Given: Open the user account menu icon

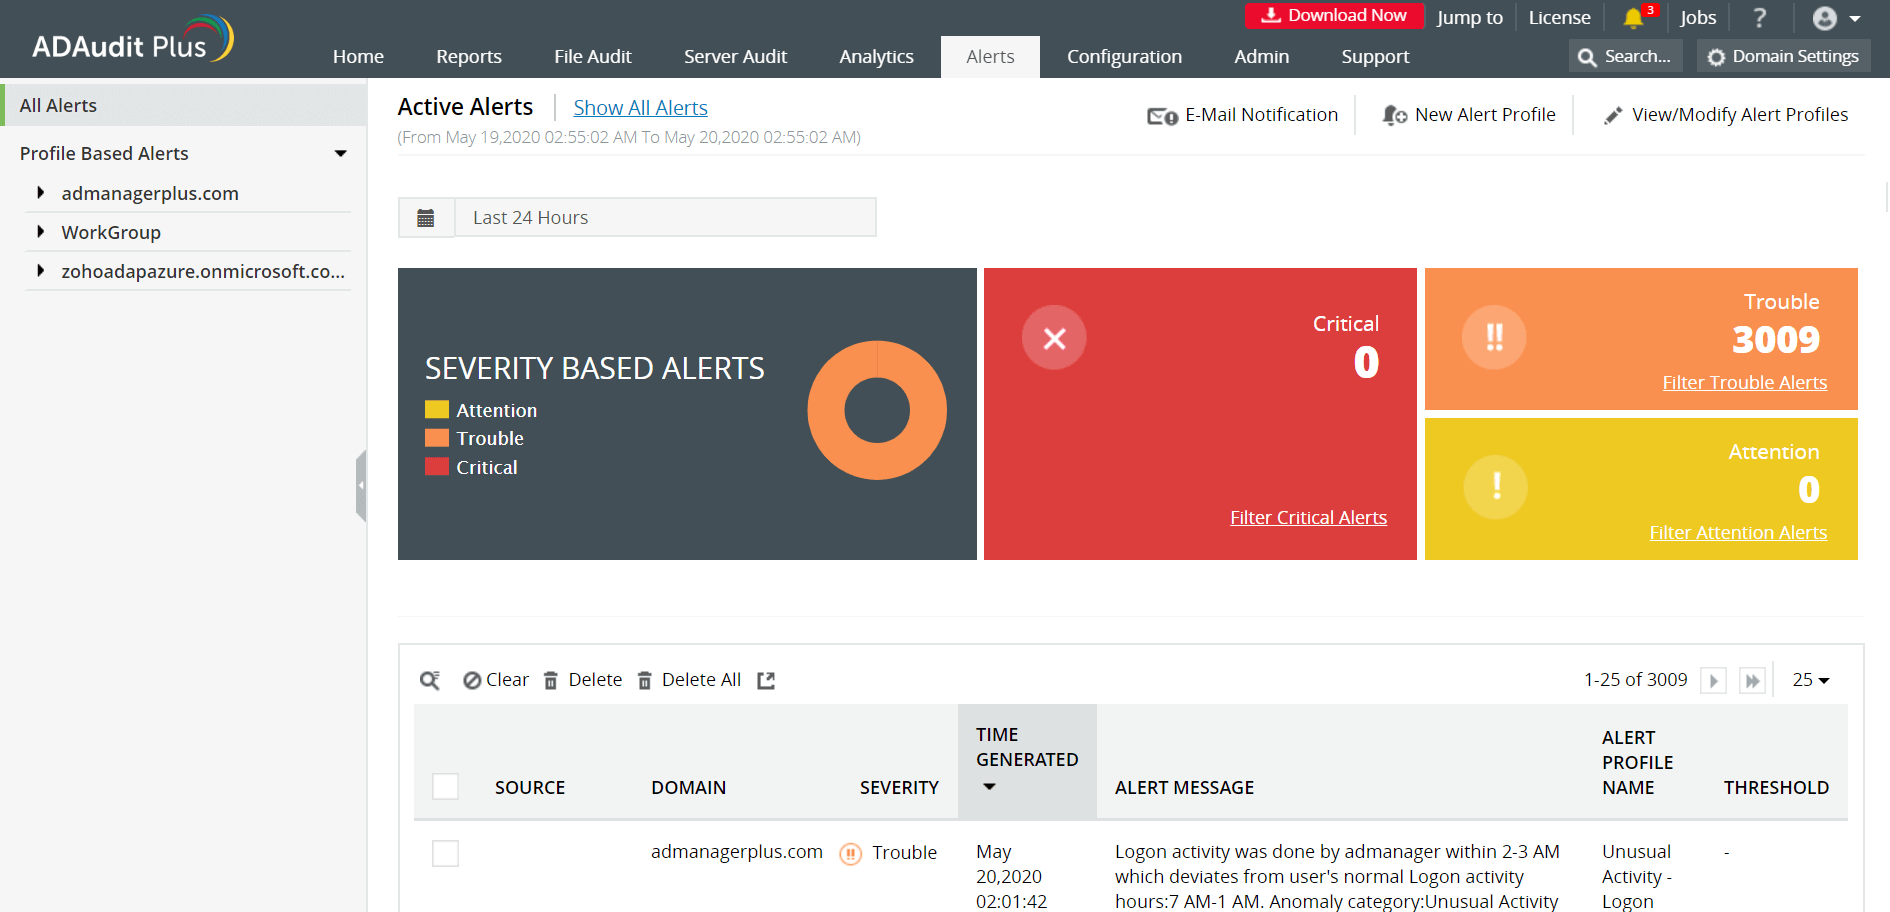Looking at the screenshot, I should click(x=1822, y=17).
